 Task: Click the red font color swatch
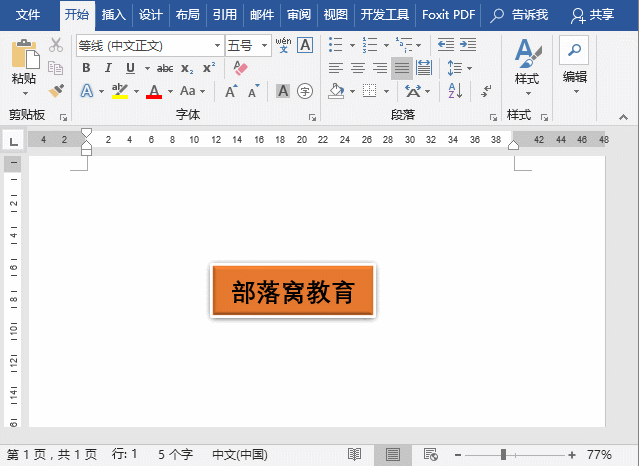click(153, 92)
